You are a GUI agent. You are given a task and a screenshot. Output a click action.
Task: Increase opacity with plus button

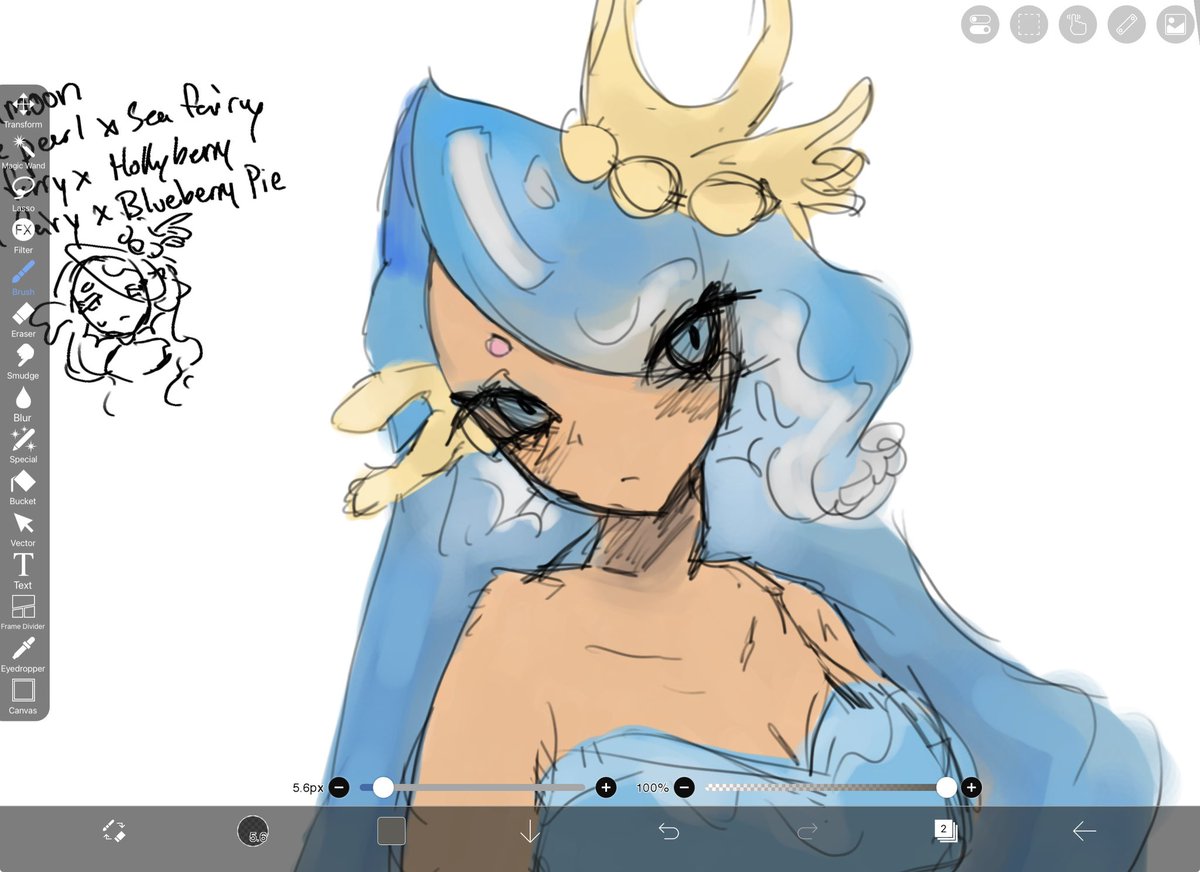971,788
